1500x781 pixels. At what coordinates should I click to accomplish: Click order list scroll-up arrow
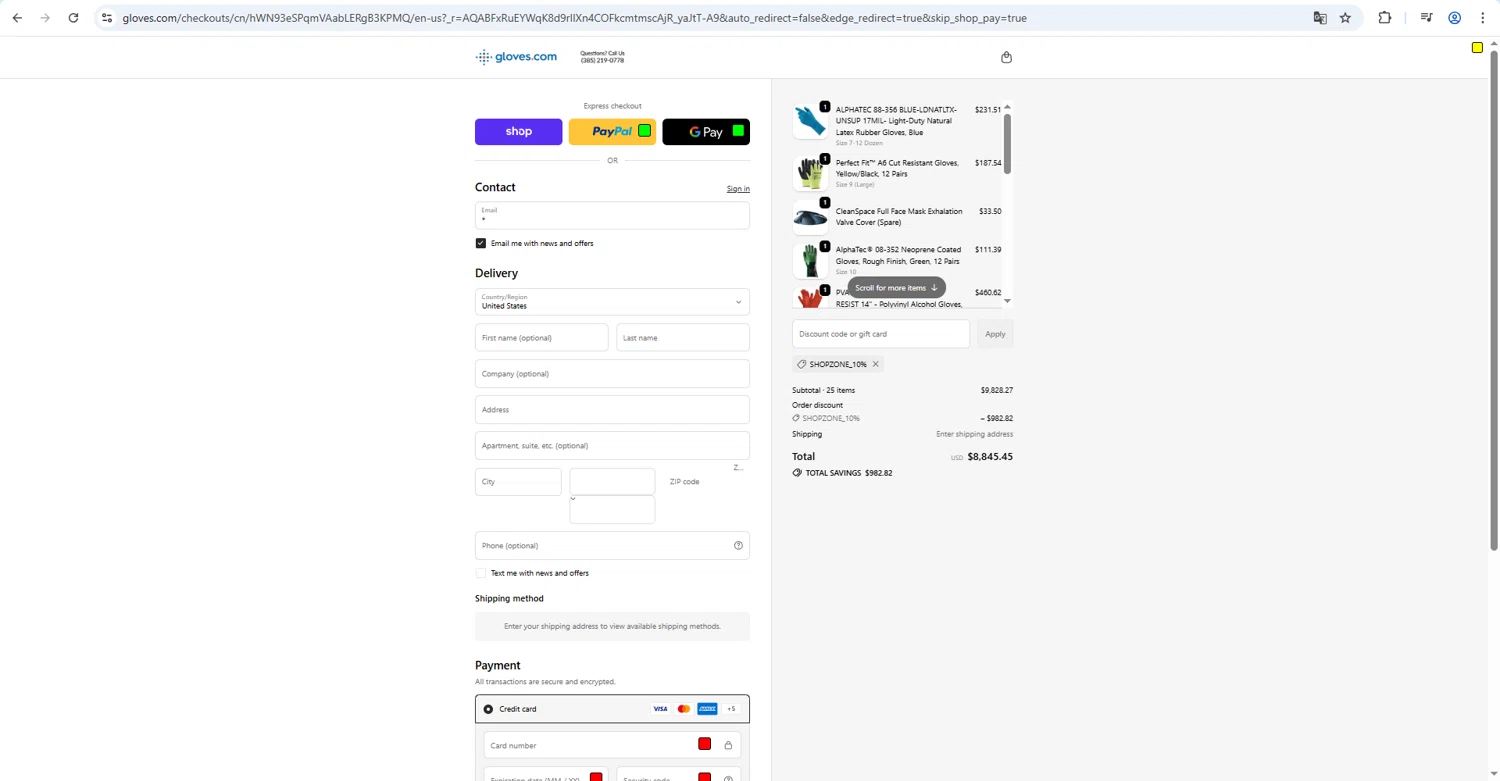1007,107
